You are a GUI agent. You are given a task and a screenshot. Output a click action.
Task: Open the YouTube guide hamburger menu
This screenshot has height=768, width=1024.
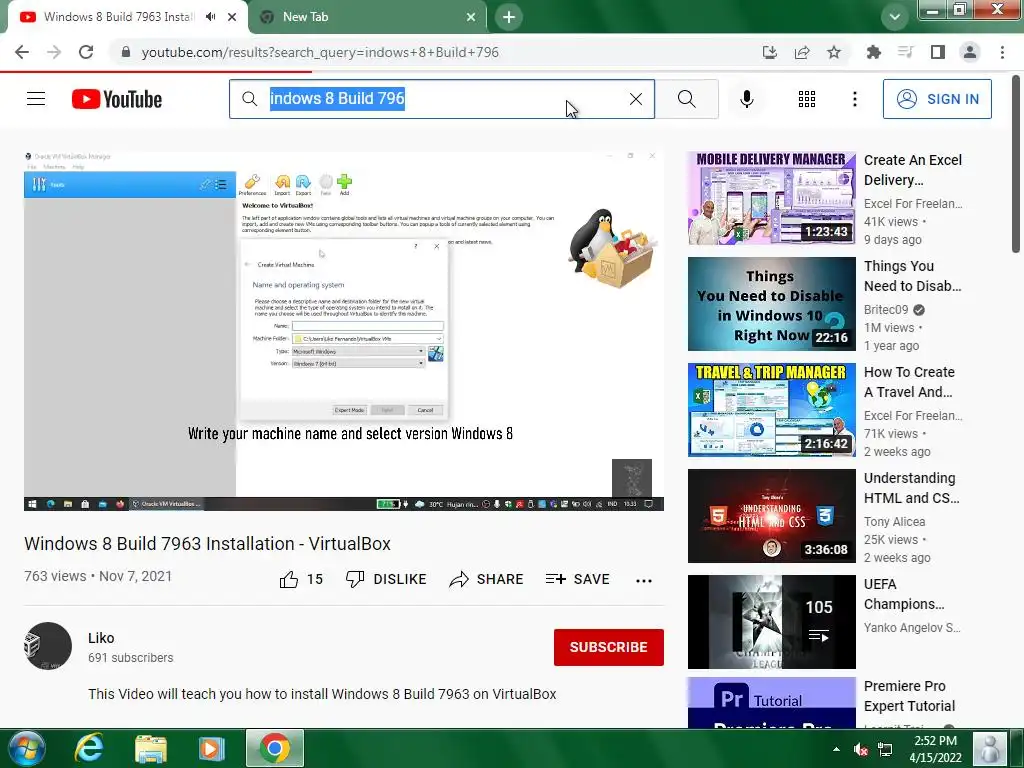36,99
